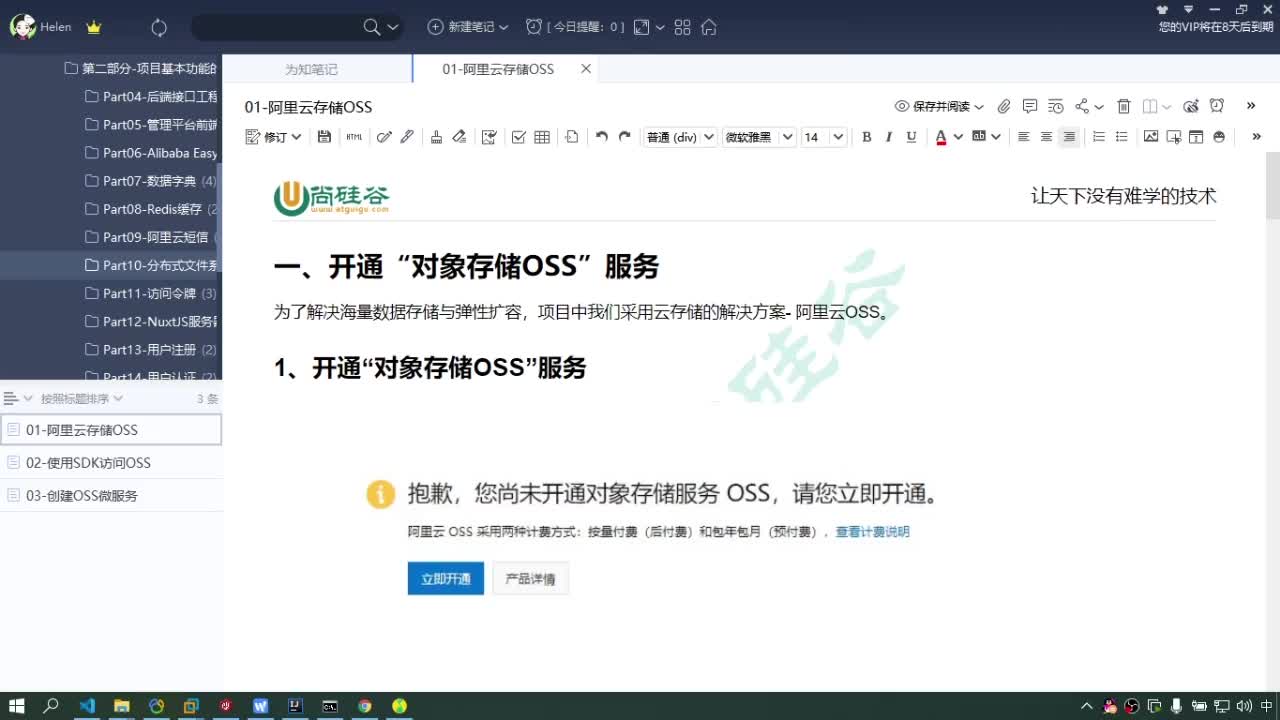
Task: Close the 01-阿里云存储OSS tab
Action: pos(586,69)
